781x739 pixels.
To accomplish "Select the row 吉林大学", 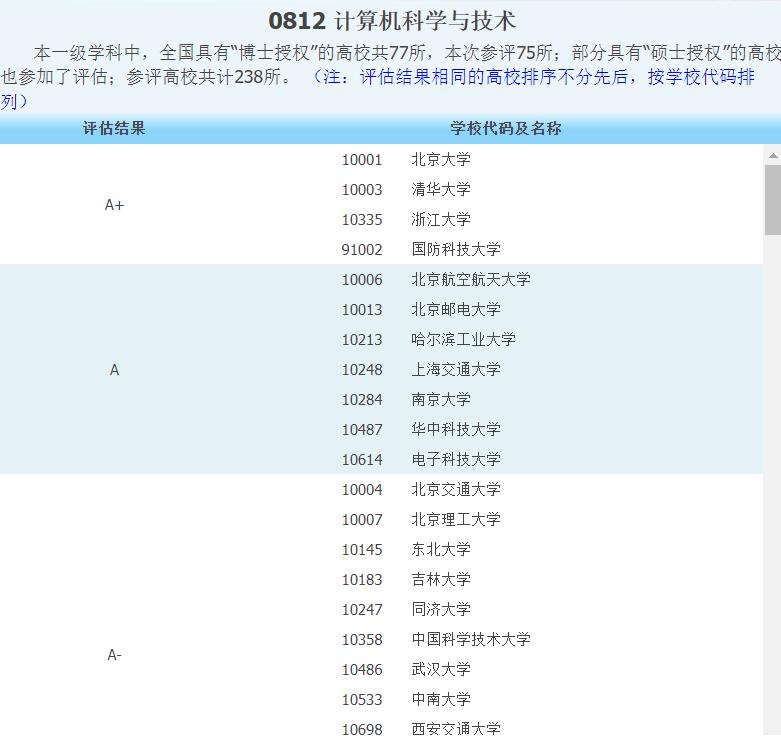I will (x=440, y=579).
